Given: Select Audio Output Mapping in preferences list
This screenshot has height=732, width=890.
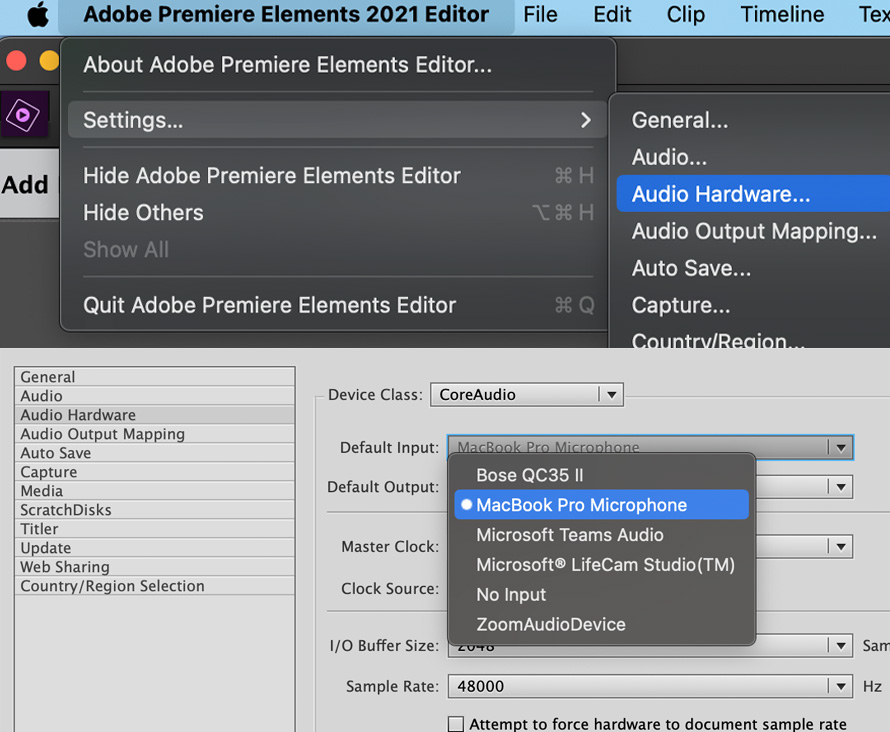Looking at the screenshot, I should click(154, 434).
